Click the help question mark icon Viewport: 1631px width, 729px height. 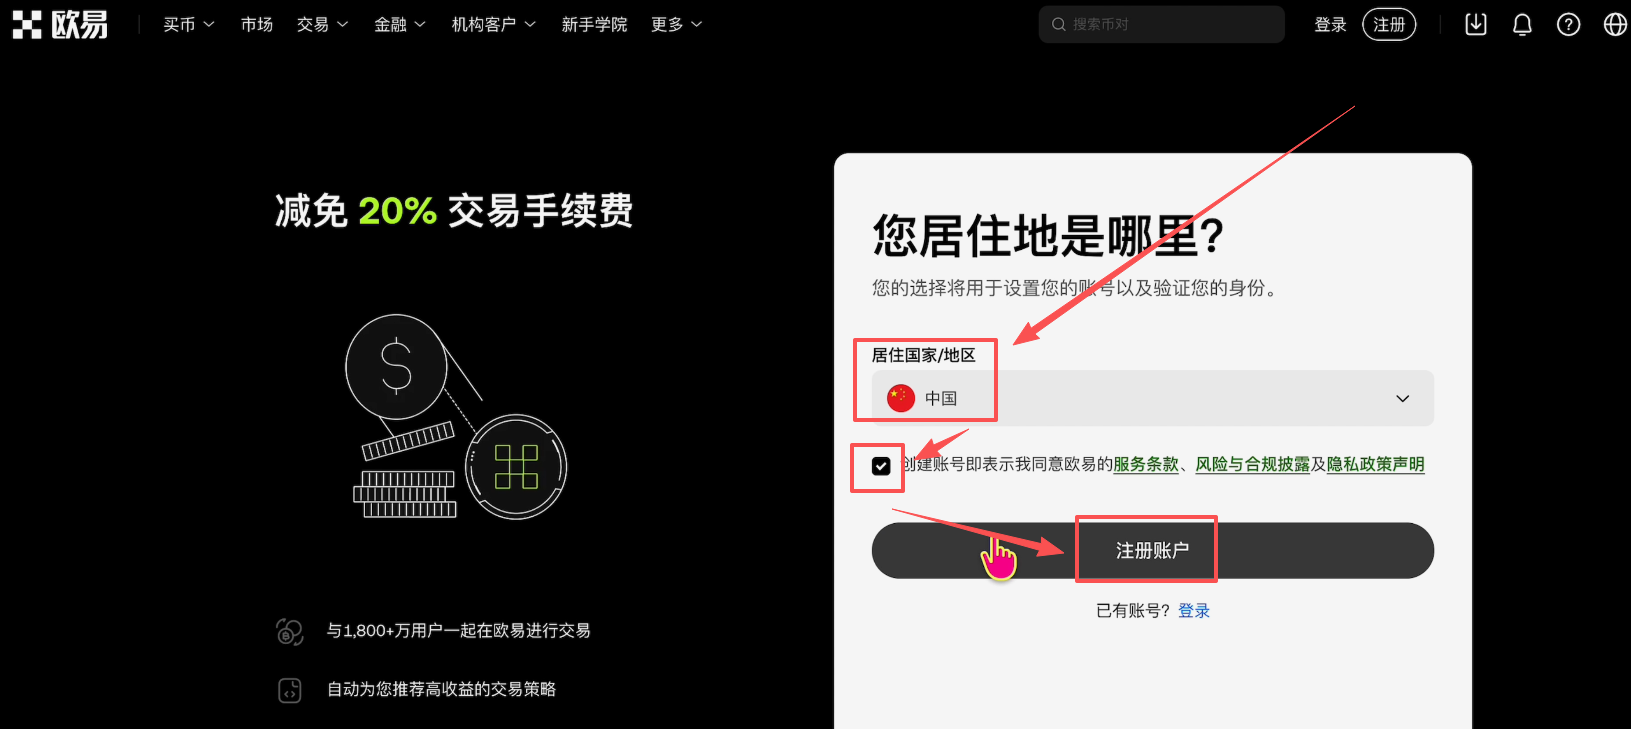1569,25
